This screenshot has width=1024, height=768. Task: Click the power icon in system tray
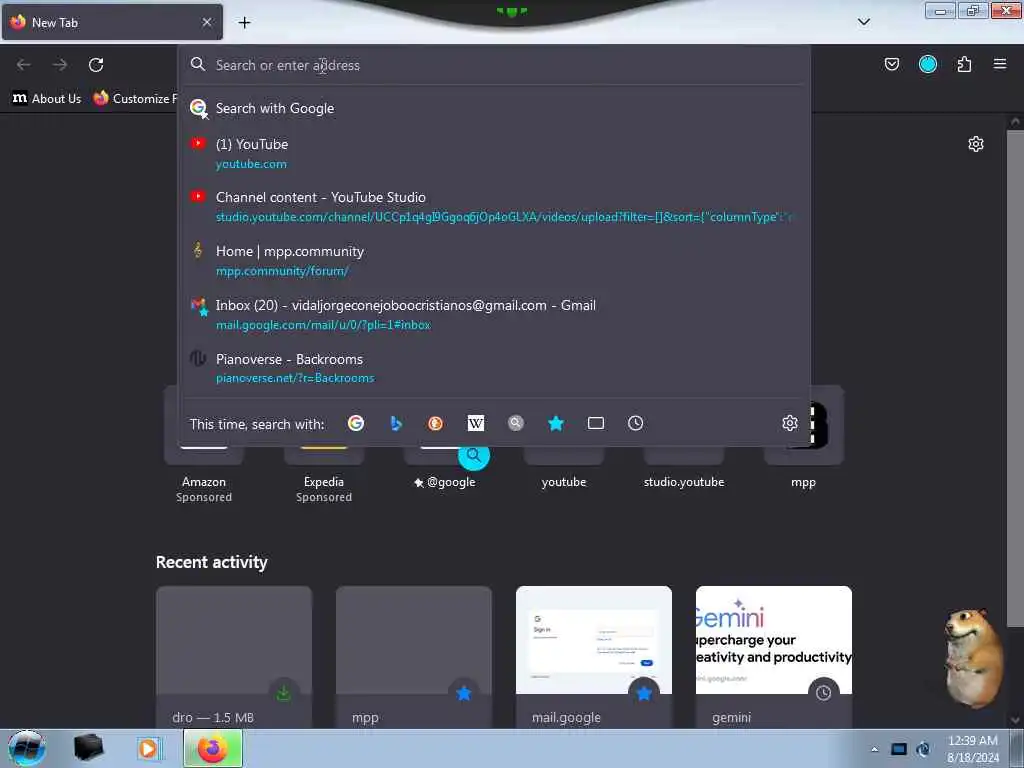923,749
